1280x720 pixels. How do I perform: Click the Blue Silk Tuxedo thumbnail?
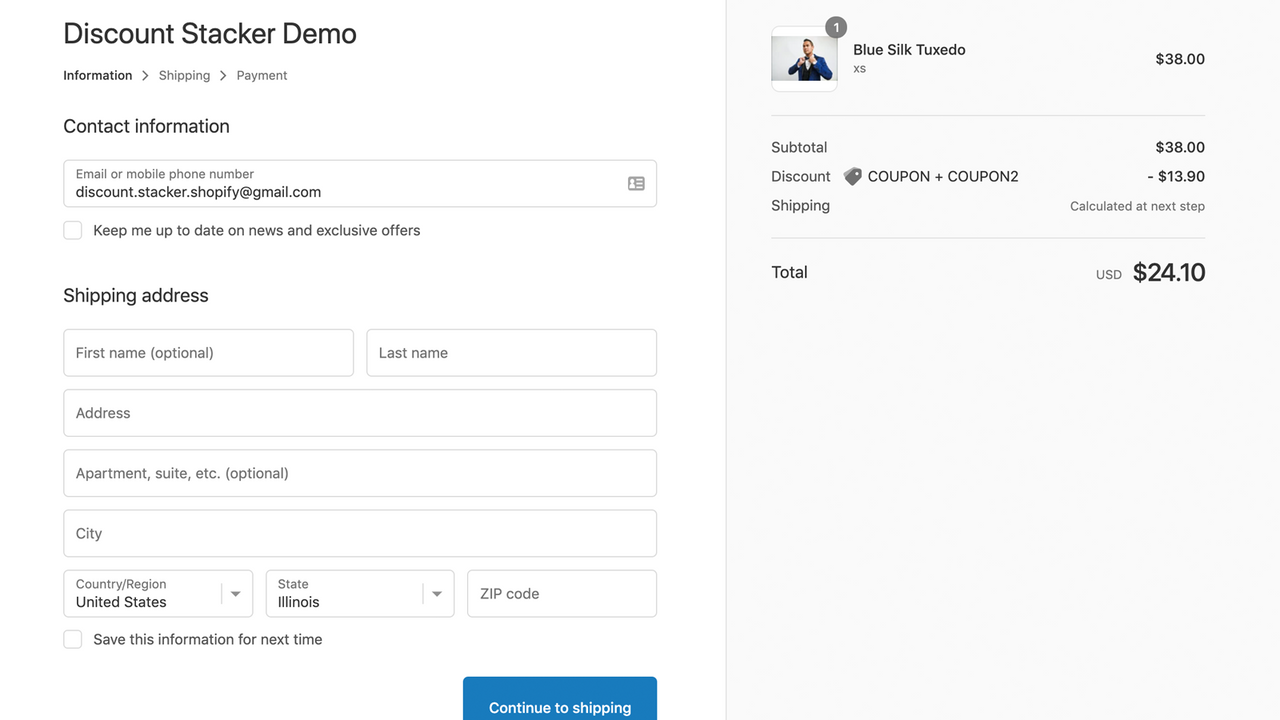[804, 59]
